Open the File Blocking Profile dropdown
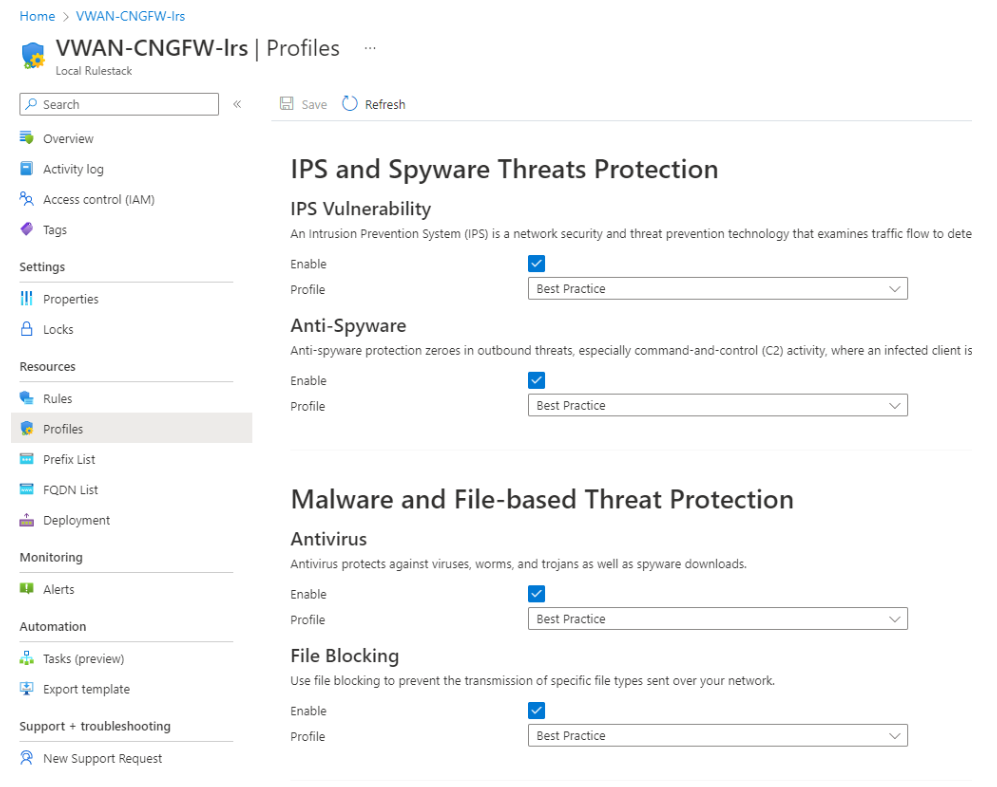 (x=717, y=736)
